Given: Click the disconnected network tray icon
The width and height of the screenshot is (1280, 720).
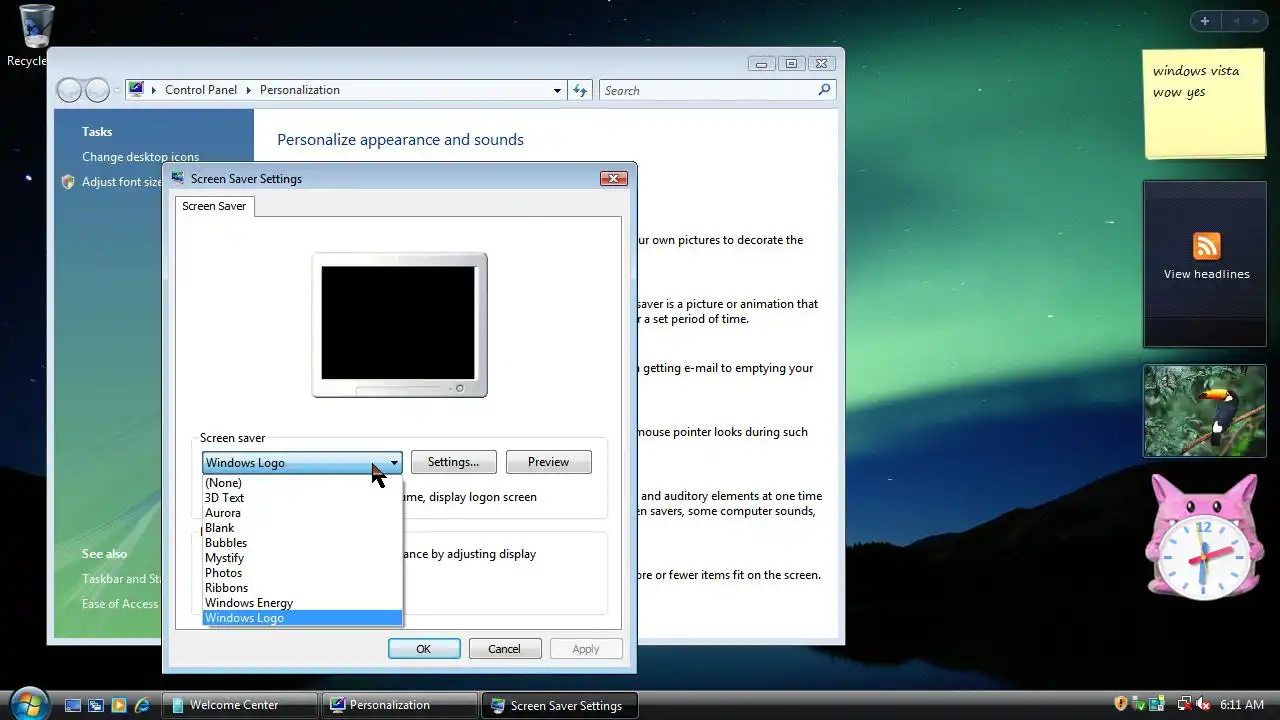Looking at the screenshot, I should click(x=1184, y=704).
